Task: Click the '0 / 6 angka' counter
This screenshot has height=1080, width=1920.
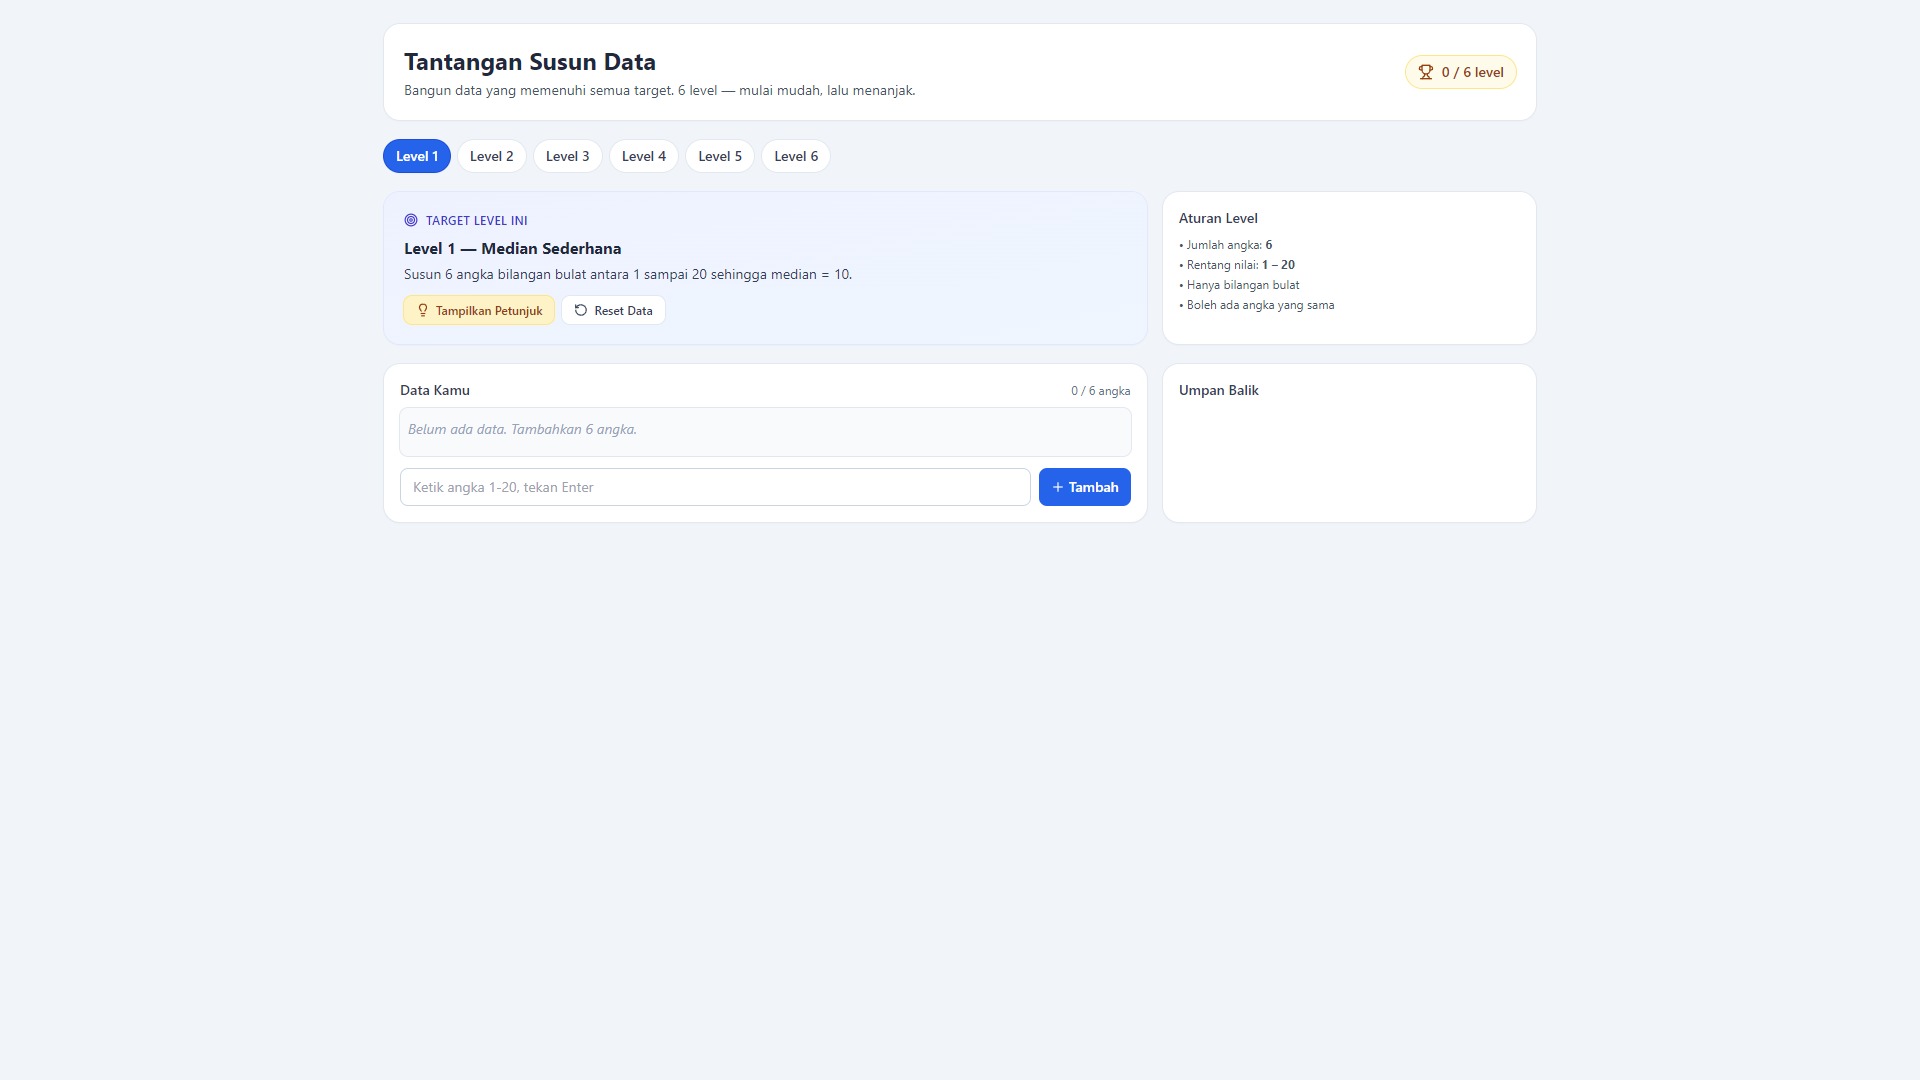Action: 1101,391
